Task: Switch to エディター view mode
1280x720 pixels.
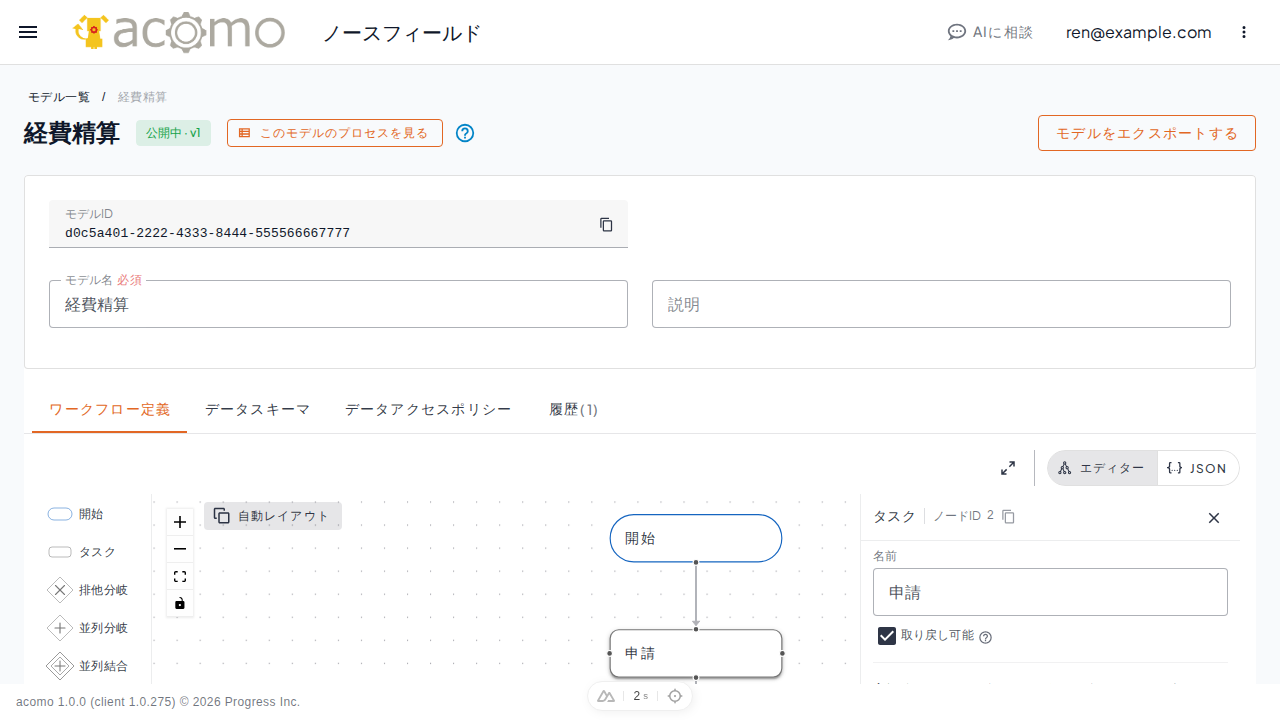Action: 1102,468
